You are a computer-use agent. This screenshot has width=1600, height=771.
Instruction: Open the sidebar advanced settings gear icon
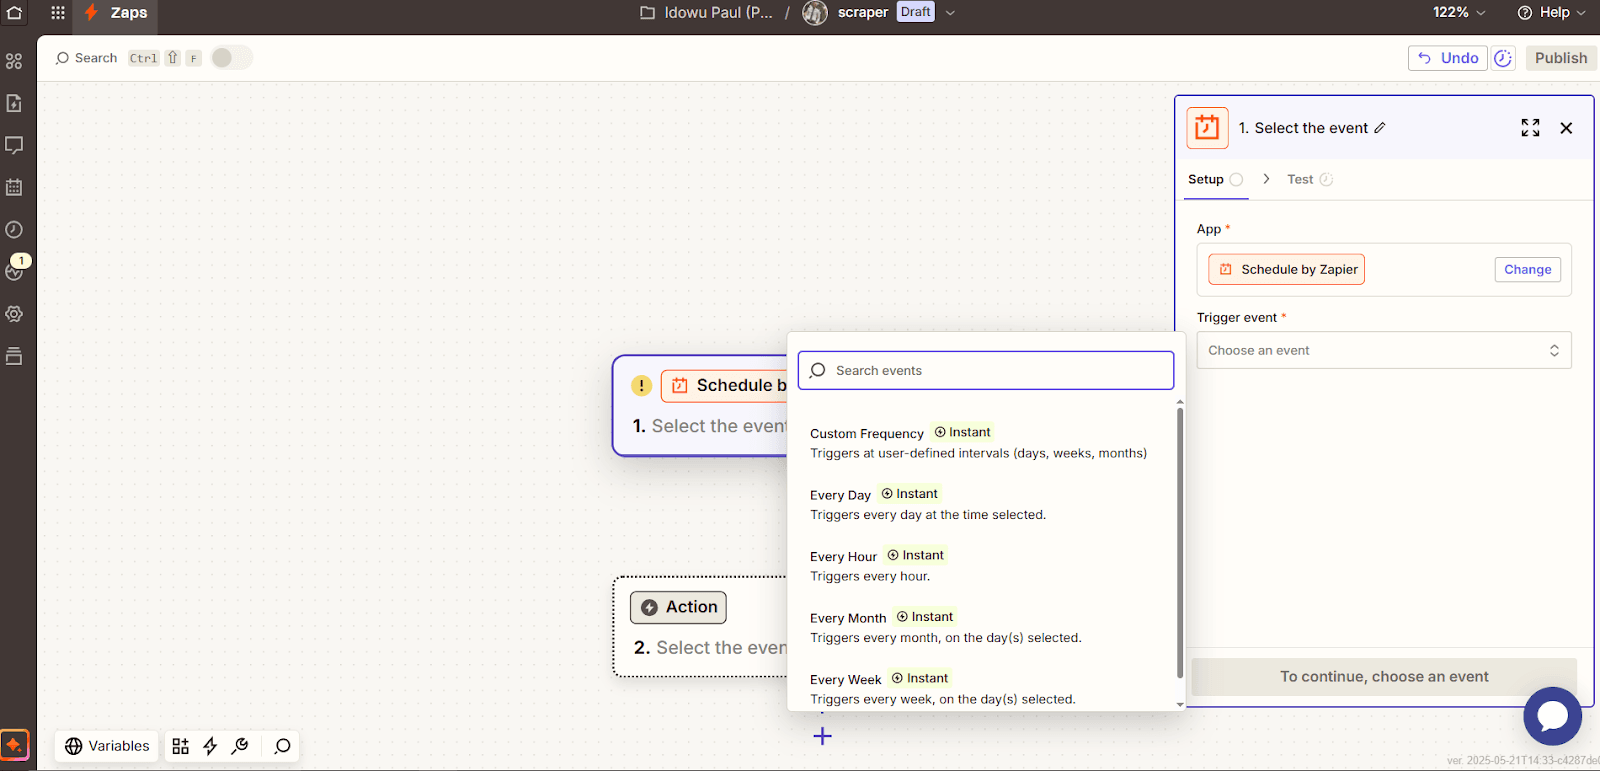(14, 314)
